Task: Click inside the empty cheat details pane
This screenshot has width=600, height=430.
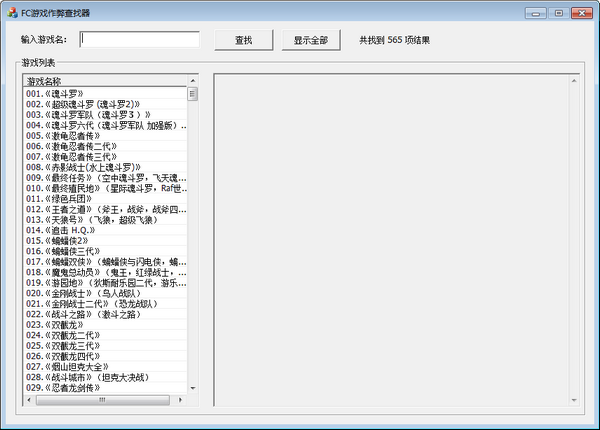Action: [x=391, y=240]
